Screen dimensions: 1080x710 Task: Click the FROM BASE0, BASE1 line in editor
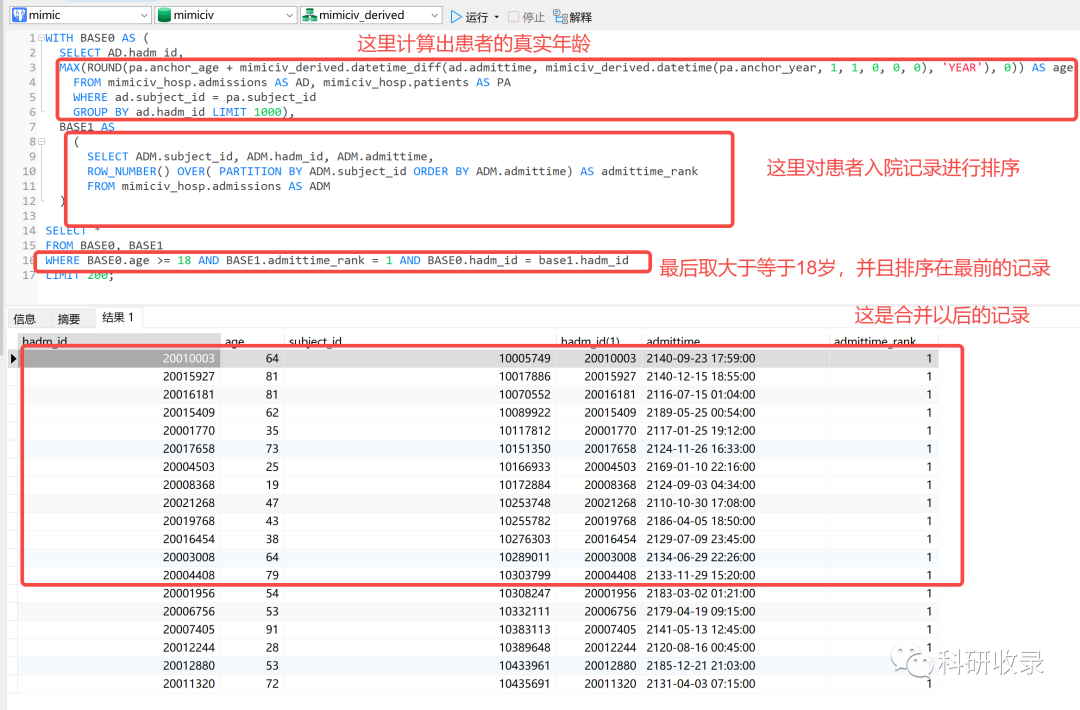click(x=104, y=246)
